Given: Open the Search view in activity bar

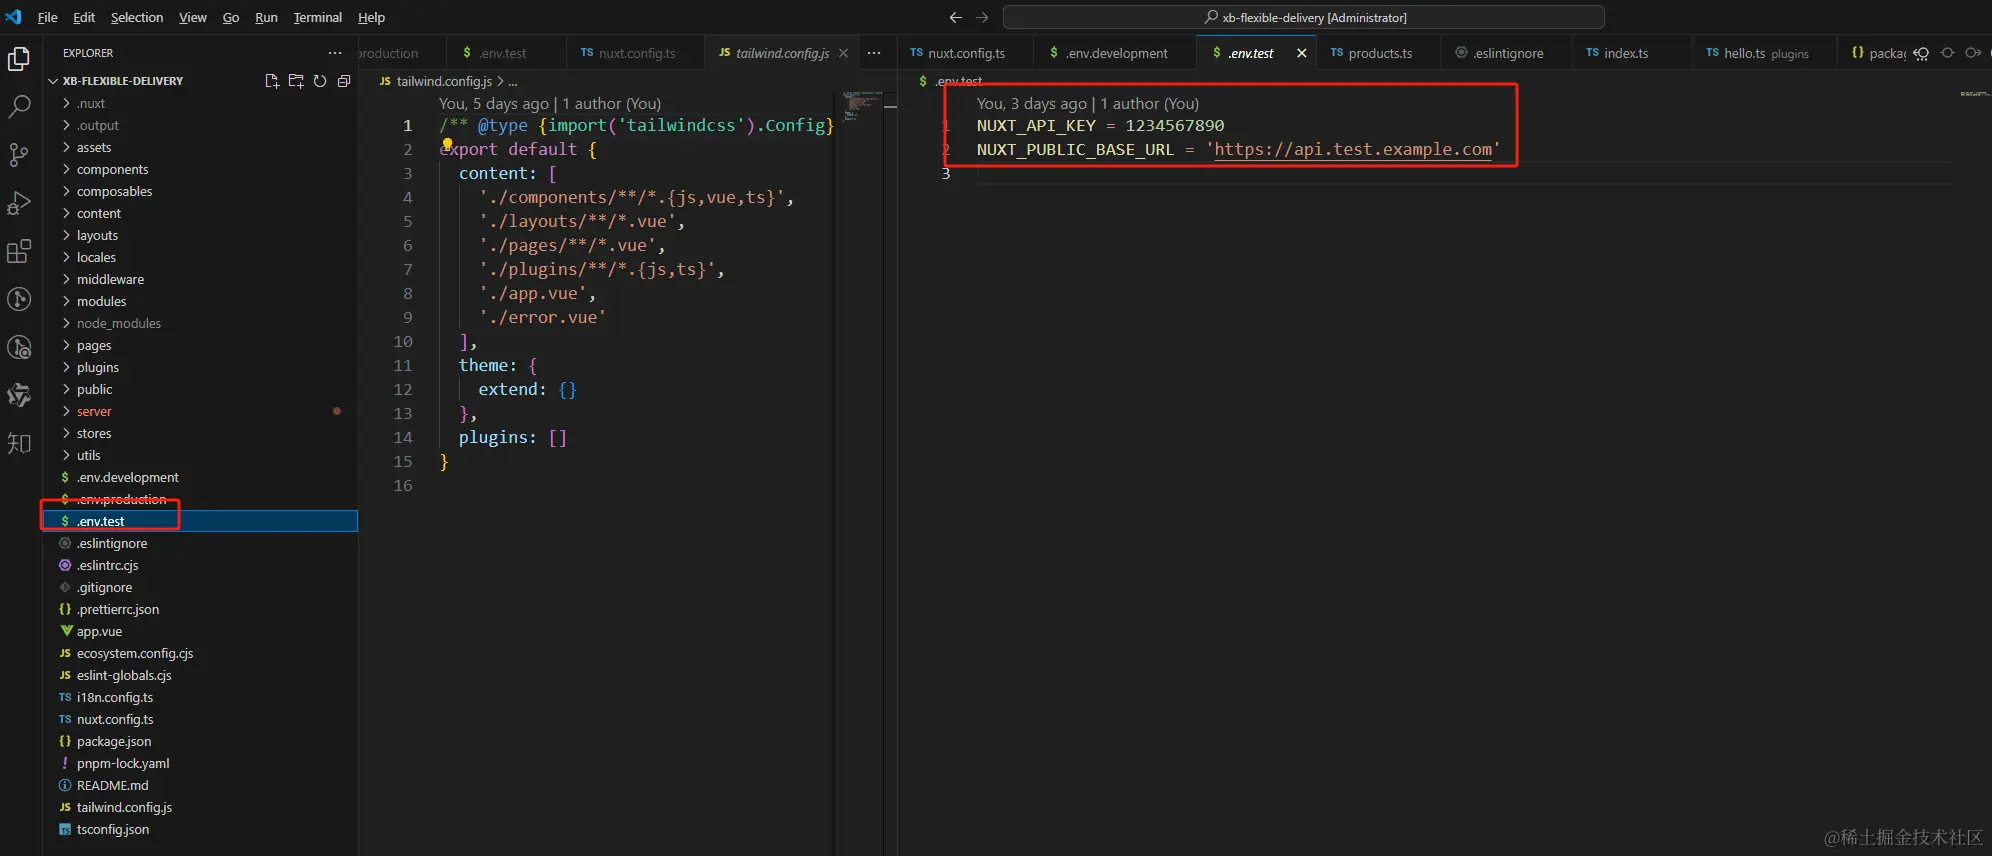Looking at the screenshot, I should tap(19, 107).
